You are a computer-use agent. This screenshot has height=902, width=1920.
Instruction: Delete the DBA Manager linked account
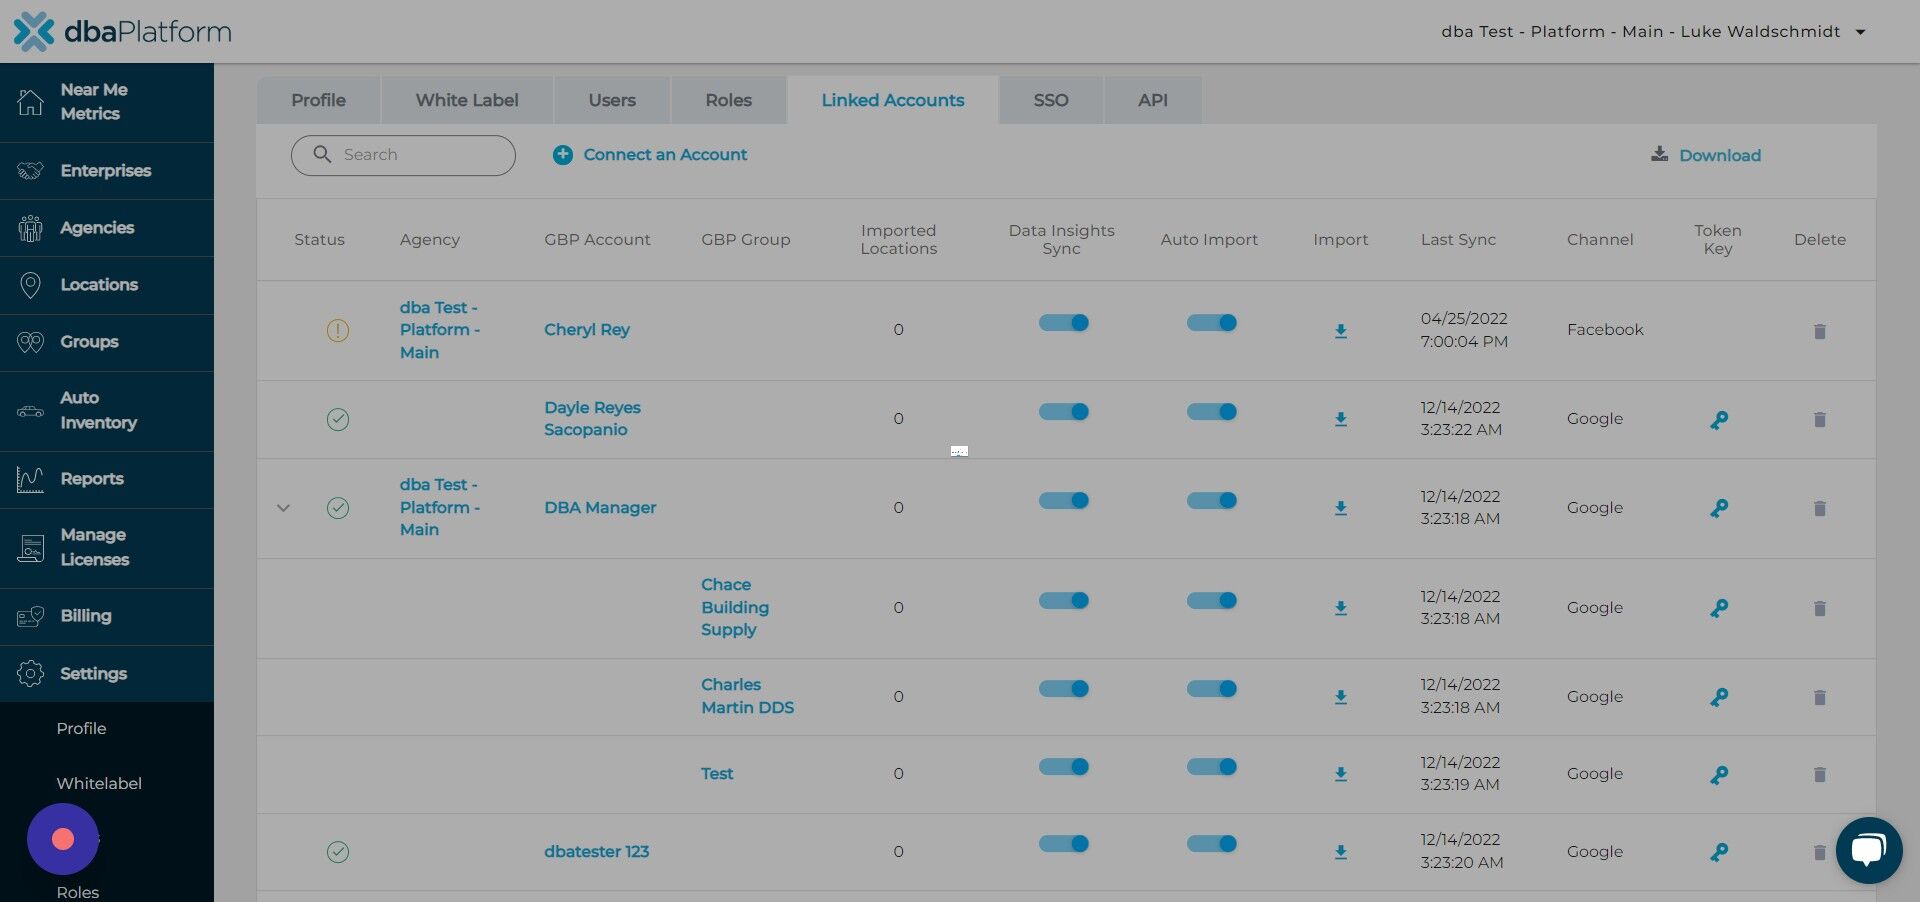[1820, 508]
